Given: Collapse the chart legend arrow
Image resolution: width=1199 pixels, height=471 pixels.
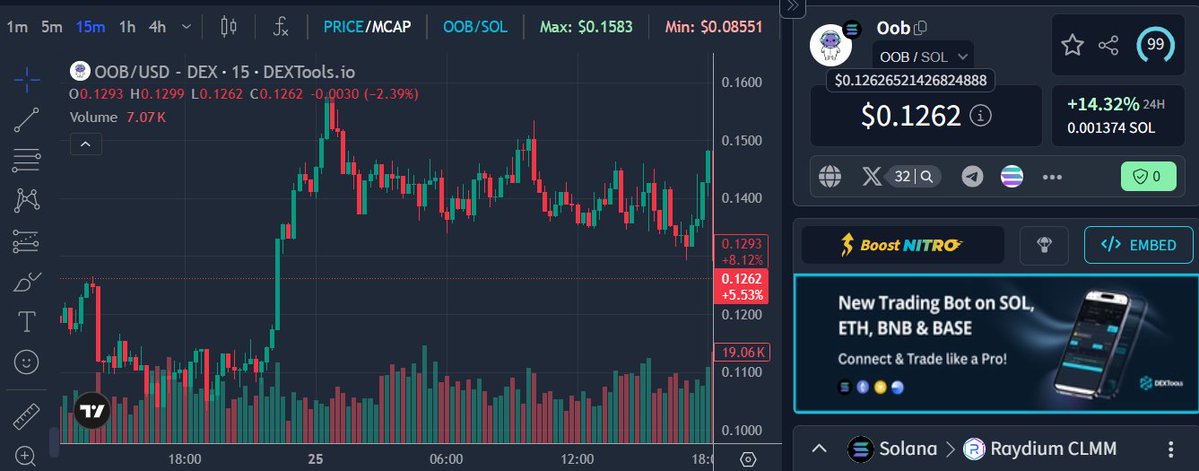Looking at the screenshot, I should [86, 144].
